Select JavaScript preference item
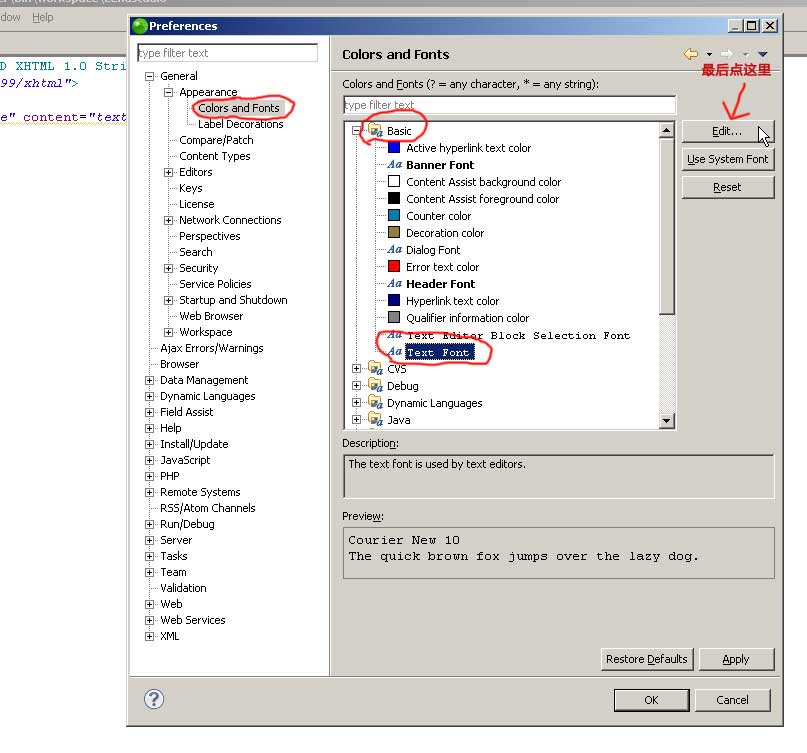Image resolution: width=807 pixels, height=753 pixels. pos(185,460)
